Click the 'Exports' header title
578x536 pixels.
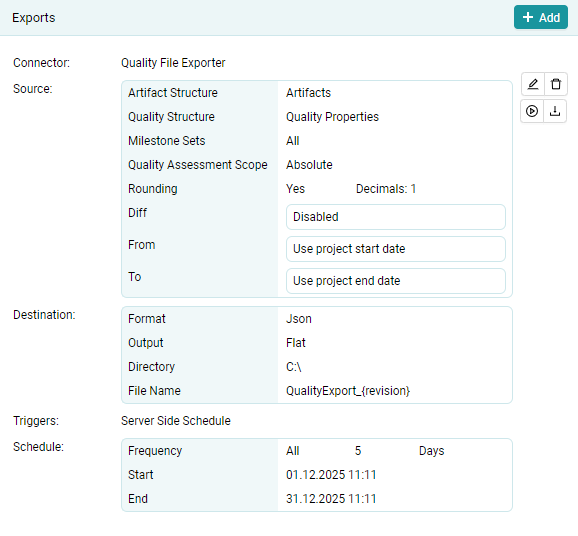coord(34,18)
